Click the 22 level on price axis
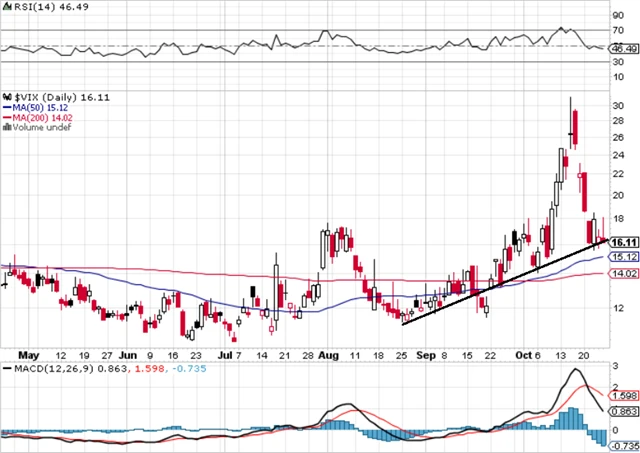 tap(618, 174)
